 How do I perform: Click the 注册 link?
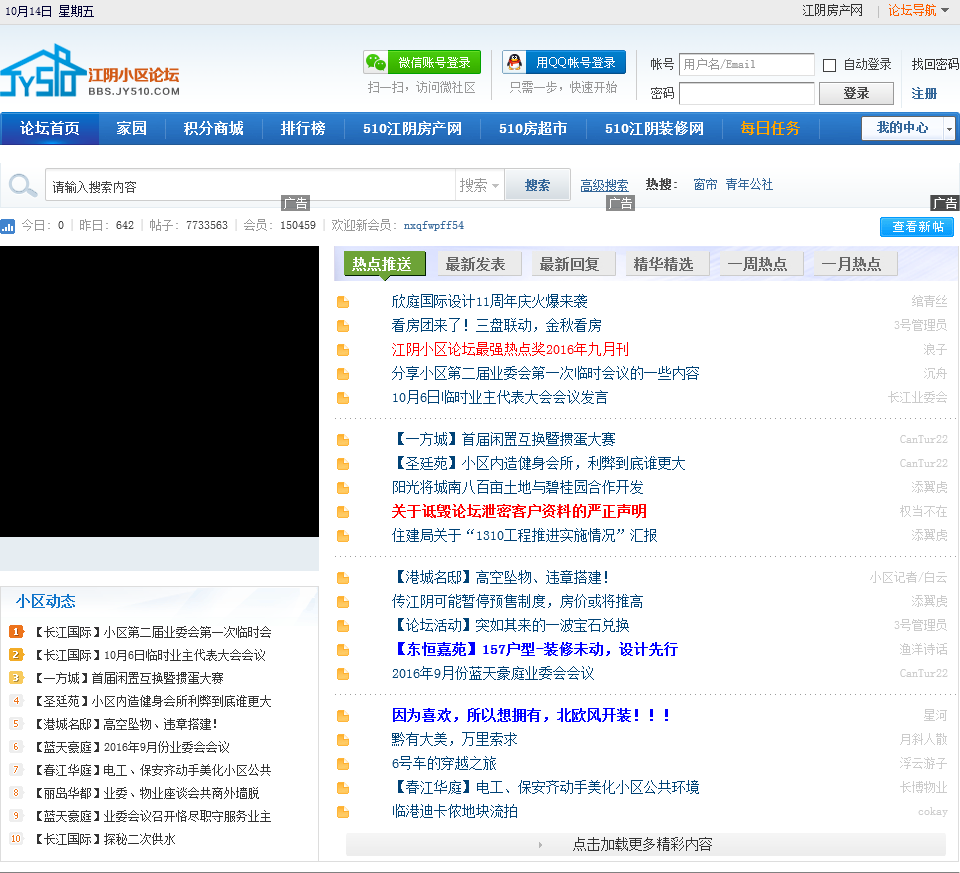(x=924, y=94)
